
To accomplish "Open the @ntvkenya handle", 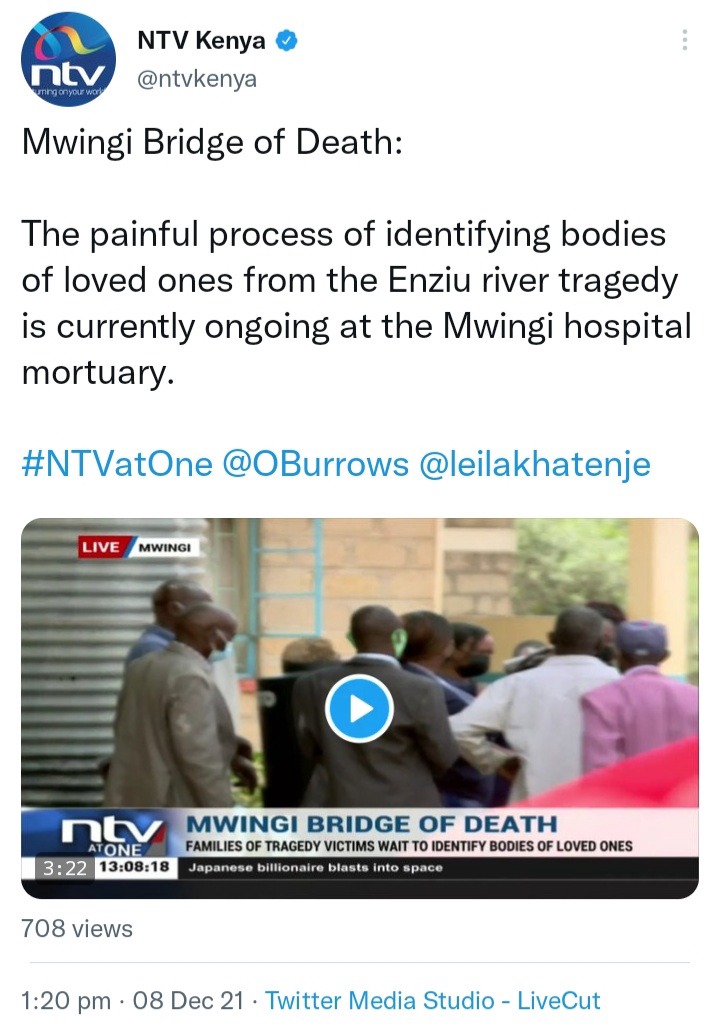I will 197,79.
